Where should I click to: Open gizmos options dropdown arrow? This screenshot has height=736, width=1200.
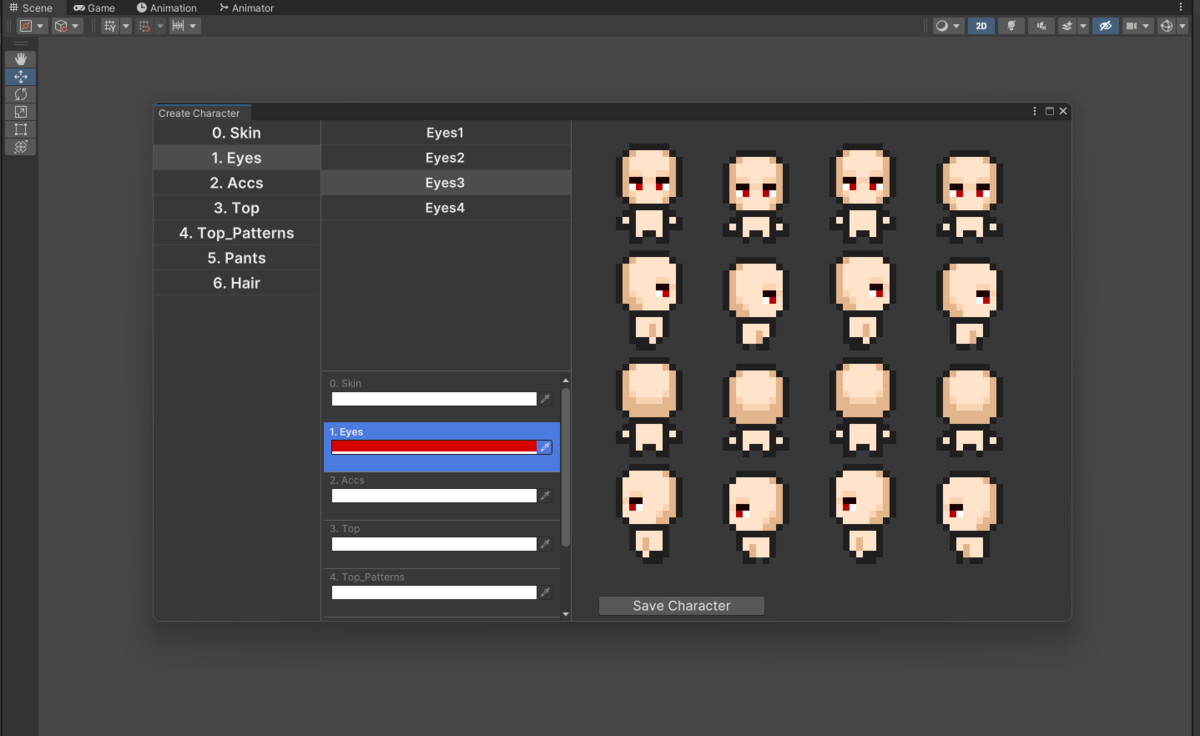tap(1182, 26)
